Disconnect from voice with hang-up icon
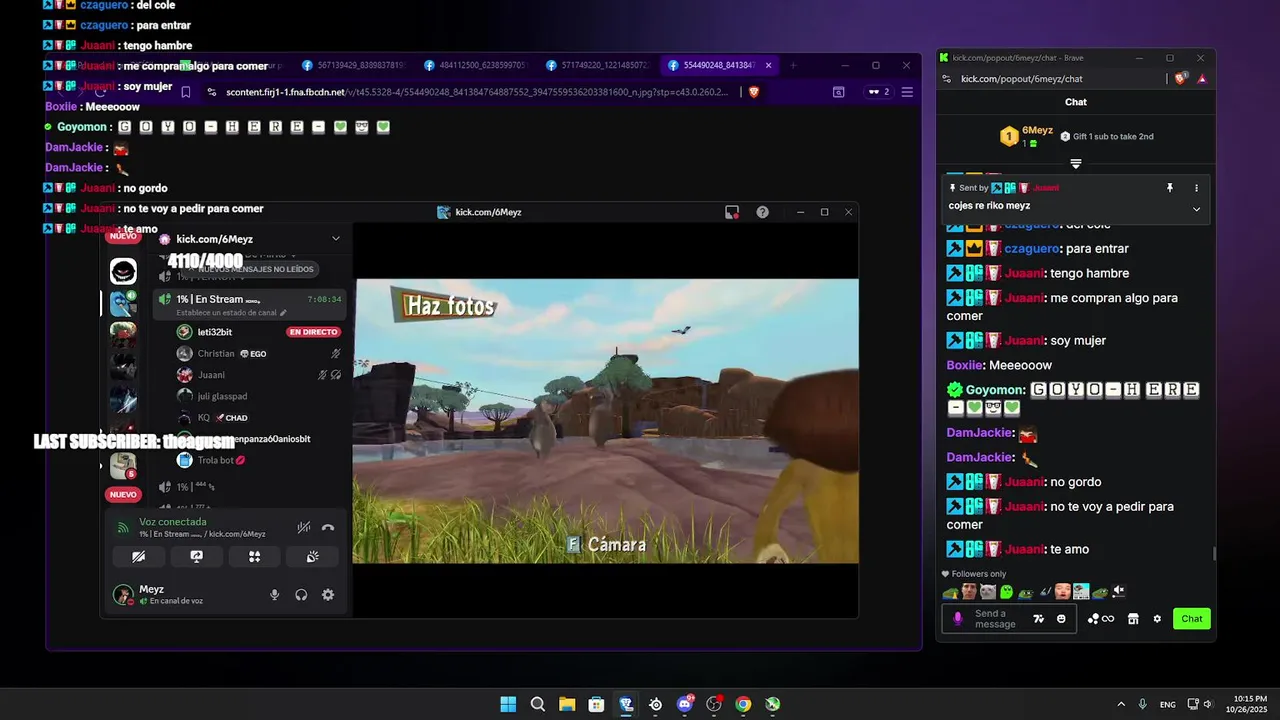 point(328,527)
